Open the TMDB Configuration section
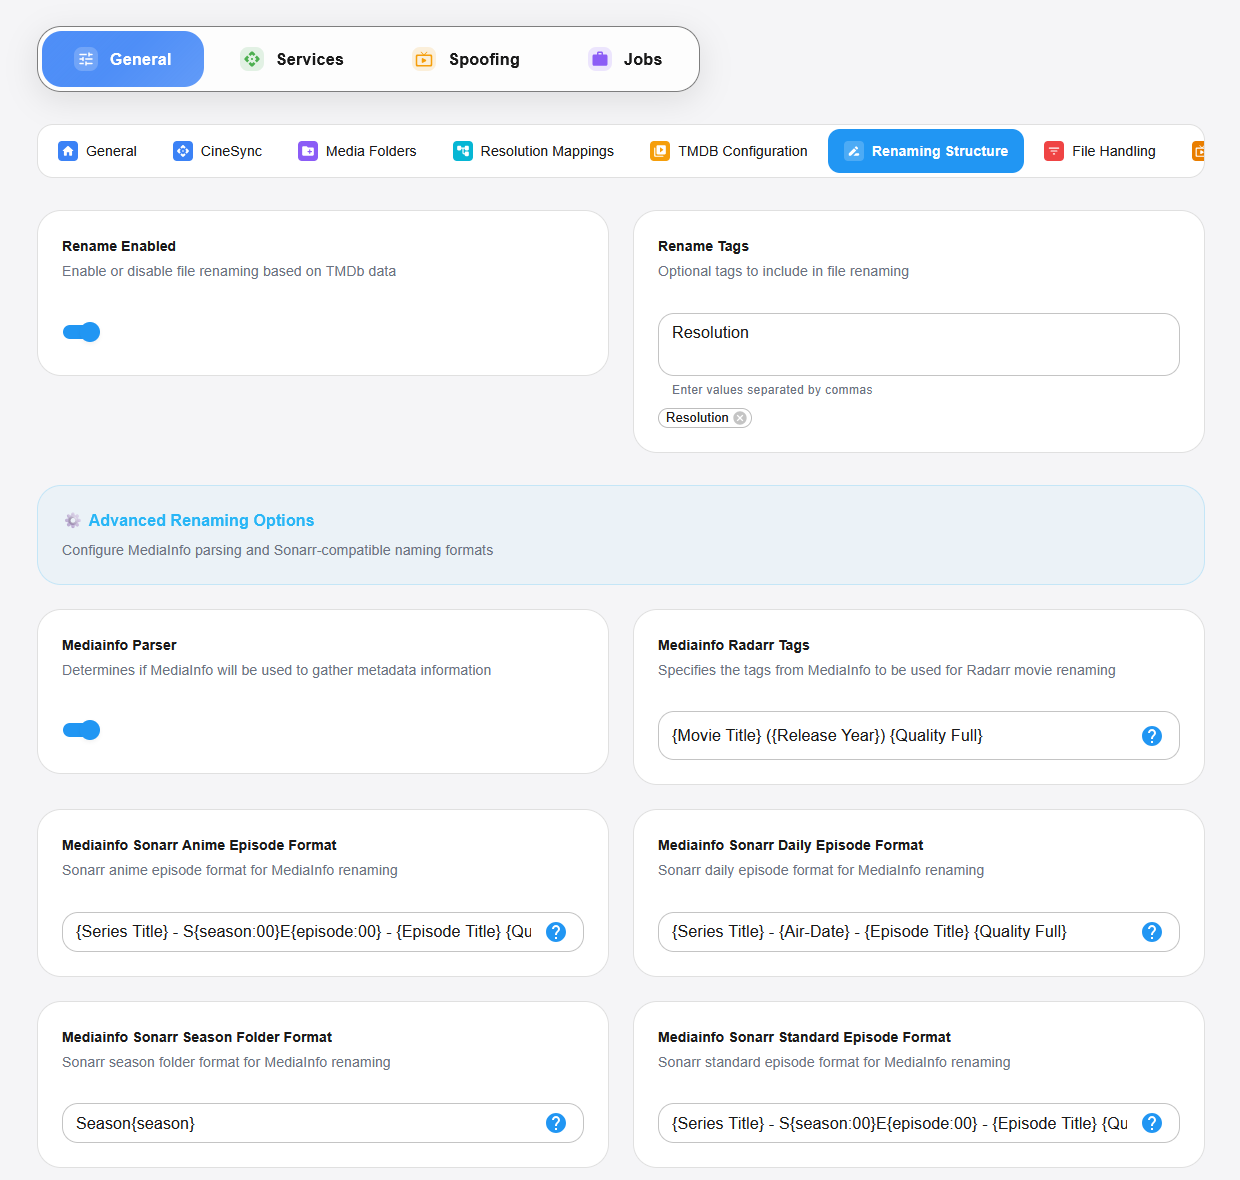 pyautogui.click(x=729, y=151)
